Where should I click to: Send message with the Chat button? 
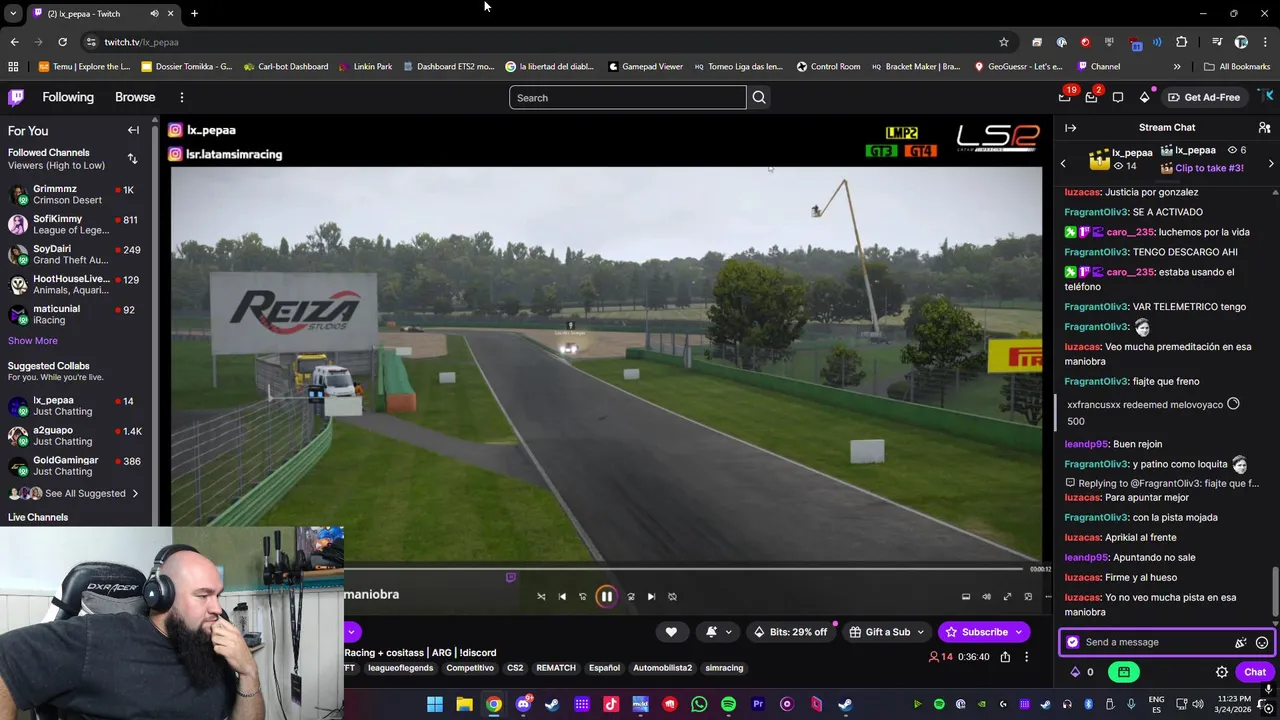click(1255, 672)
